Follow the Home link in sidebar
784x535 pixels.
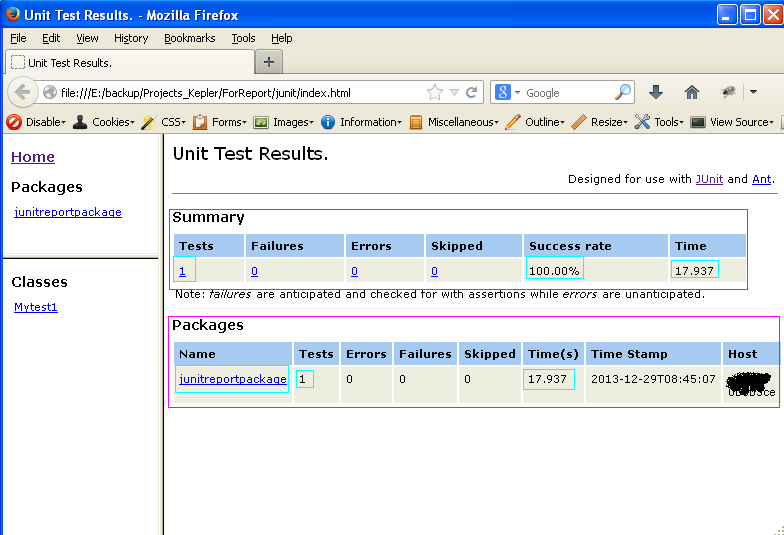click(x=32, y=157)
